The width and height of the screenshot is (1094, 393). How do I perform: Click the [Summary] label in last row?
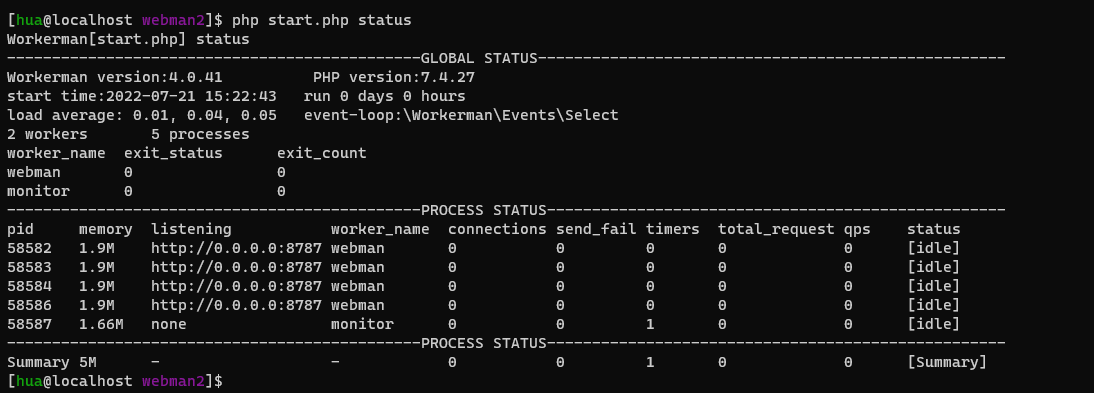tap(947, 362)
